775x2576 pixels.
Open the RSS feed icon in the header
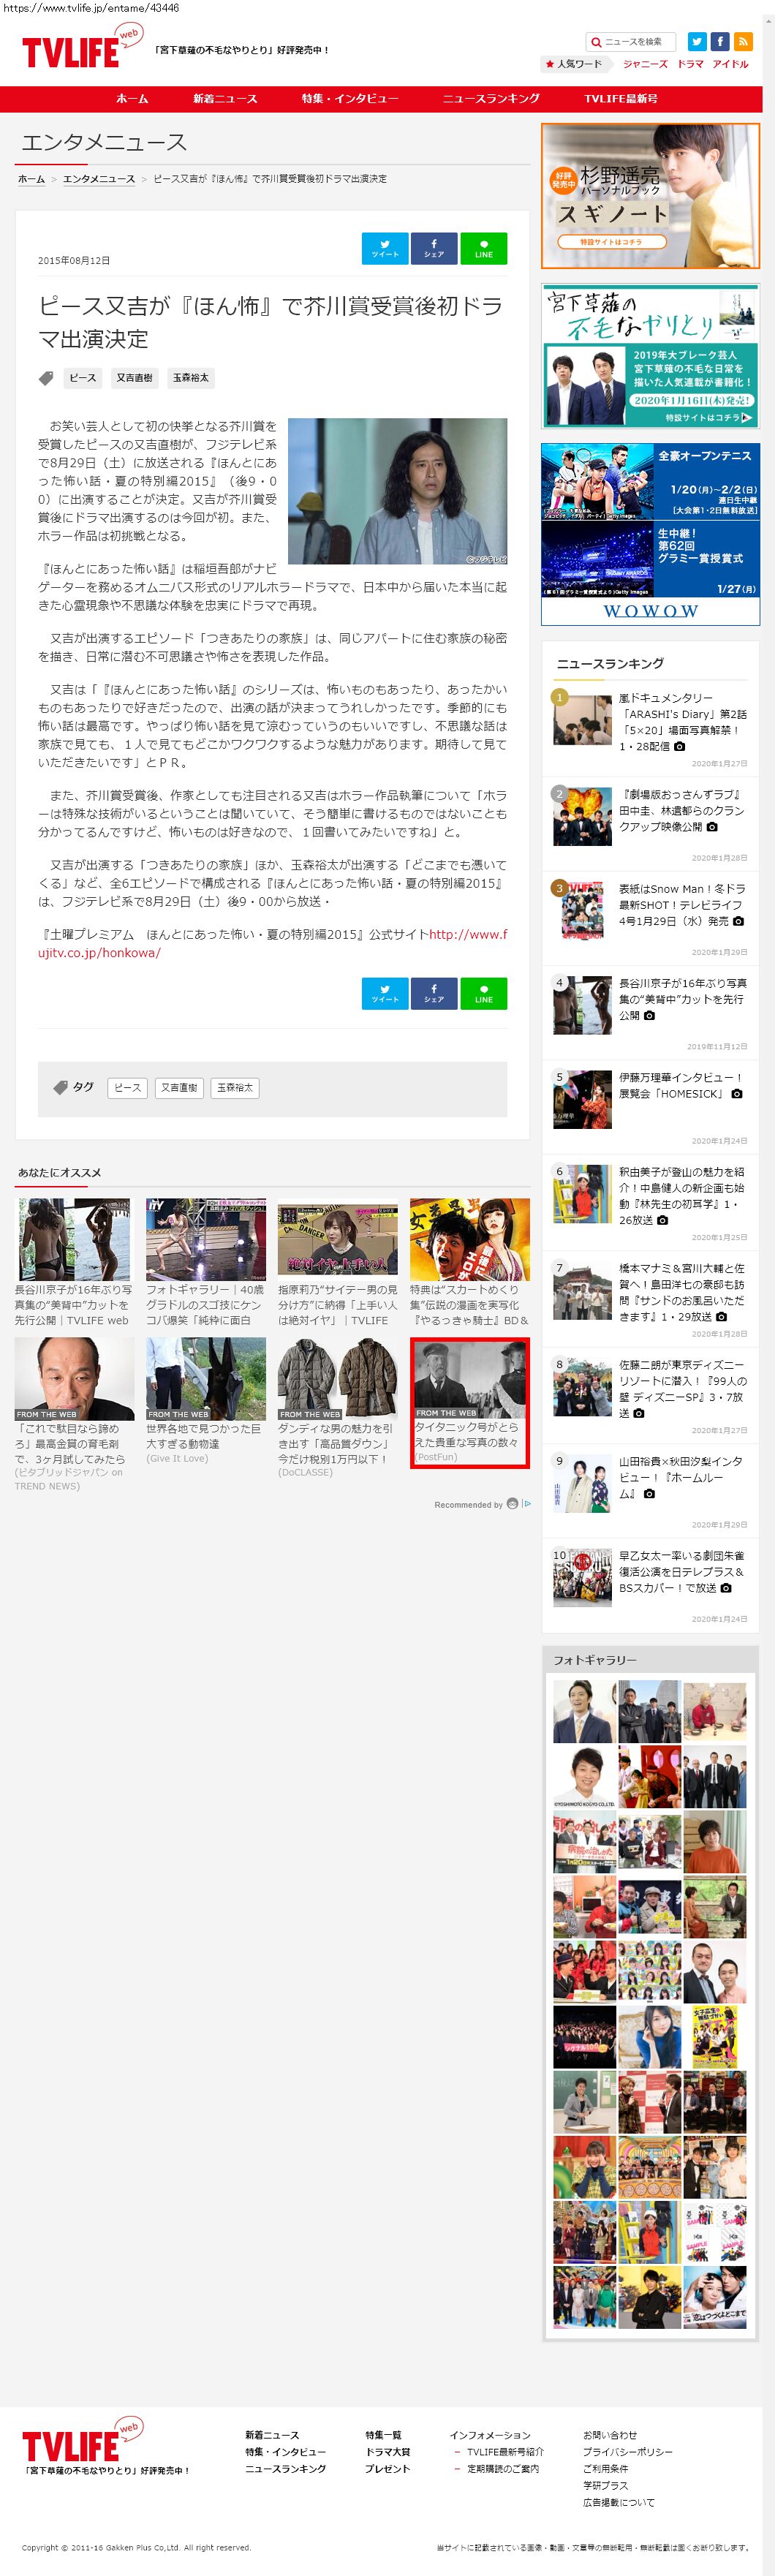(742, 41)
